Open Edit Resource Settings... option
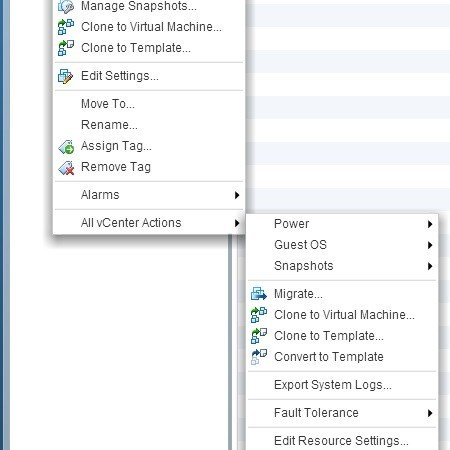The height and width of the screenshot is (450, 450). point(342,441)
